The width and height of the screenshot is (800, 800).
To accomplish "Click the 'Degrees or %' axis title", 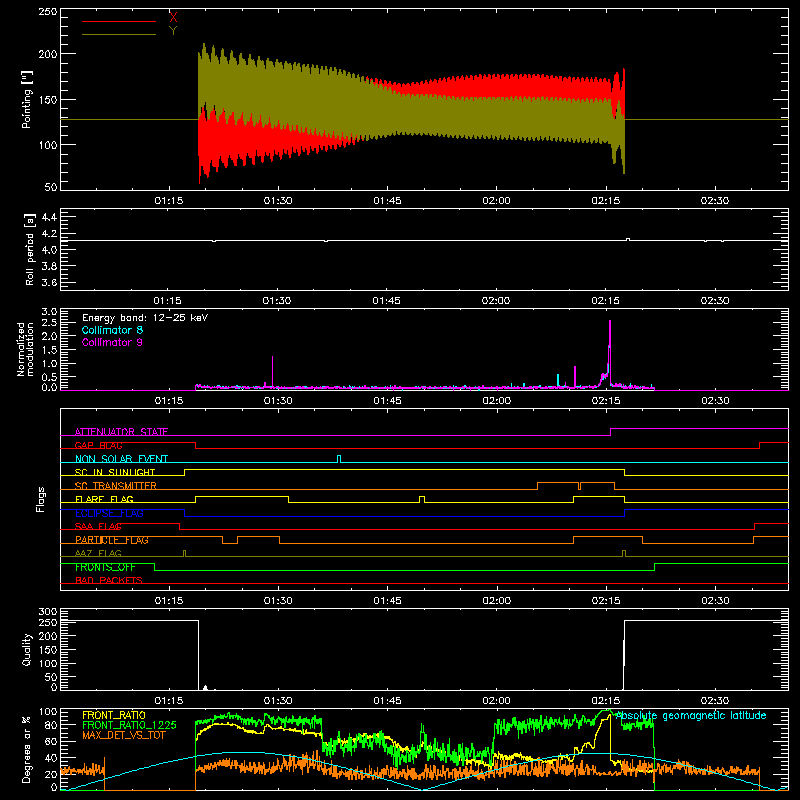I will point(27,749).
